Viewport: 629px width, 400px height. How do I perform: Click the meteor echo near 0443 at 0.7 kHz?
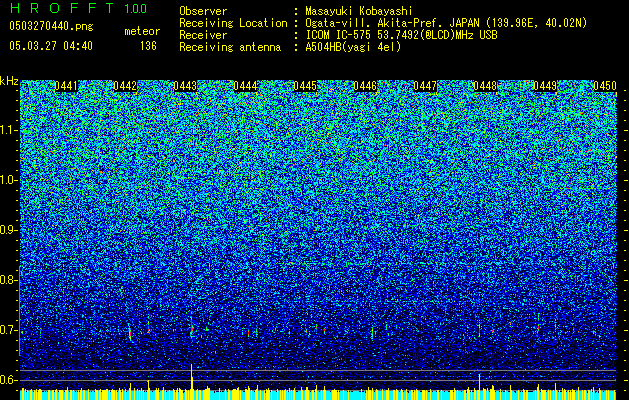[192, 327]
